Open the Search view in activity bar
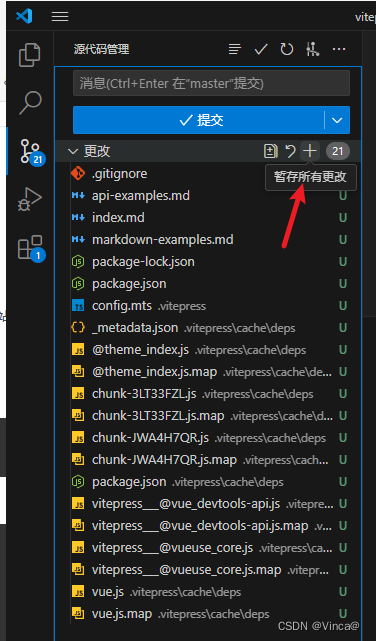Image resolution: width=376 pixels, height=641 pixels. (30, 103)
